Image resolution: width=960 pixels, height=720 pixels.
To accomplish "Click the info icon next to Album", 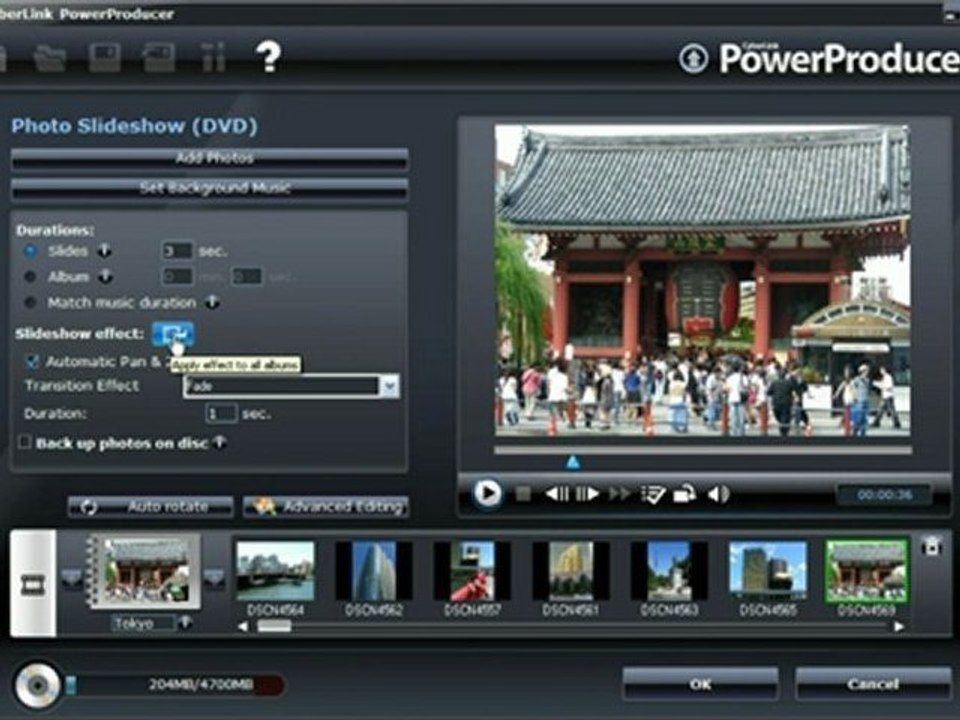I will (105, 276).
